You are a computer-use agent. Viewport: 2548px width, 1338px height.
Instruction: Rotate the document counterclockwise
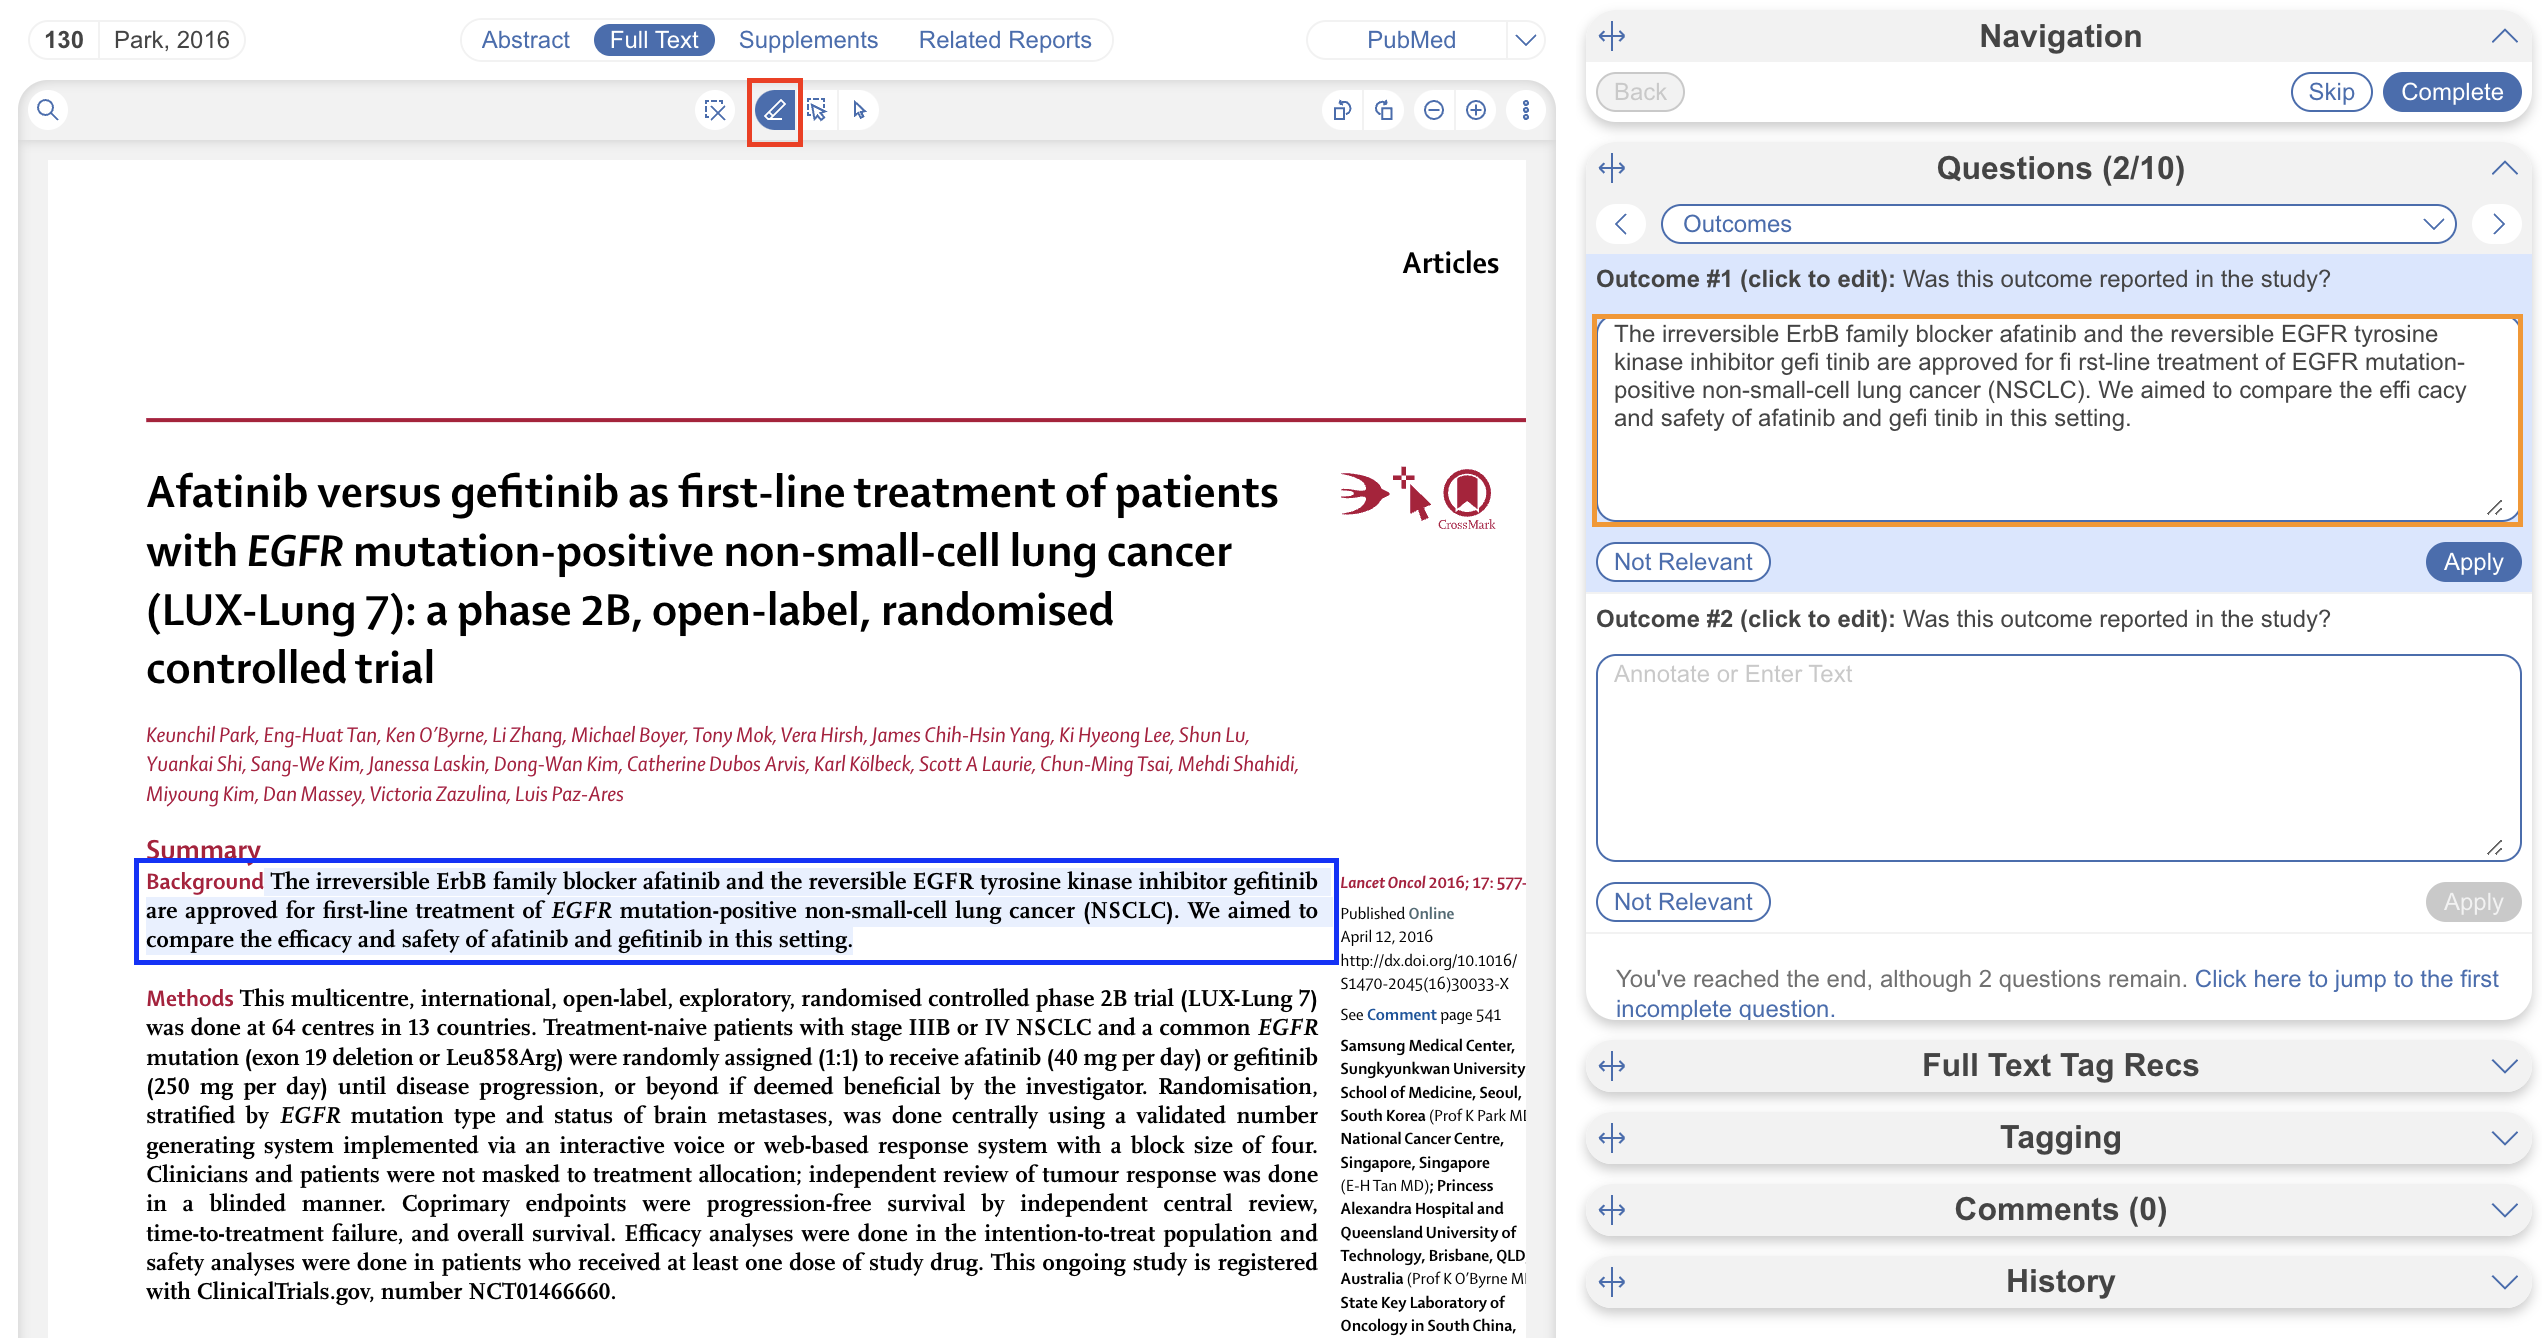click(1342, 110)
